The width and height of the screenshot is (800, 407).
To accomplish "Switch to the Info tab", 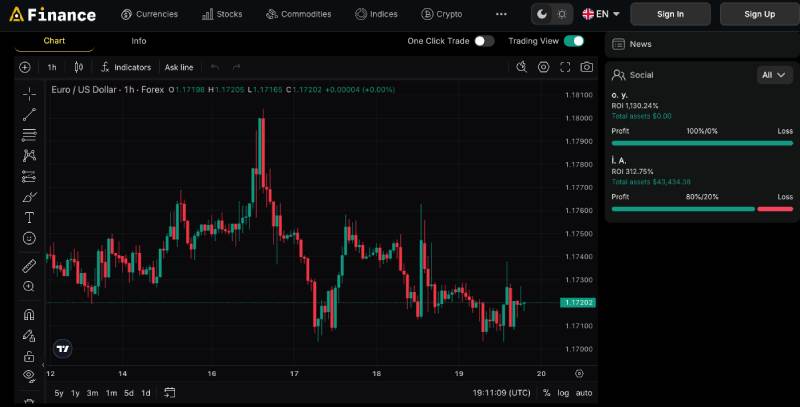I will [x=139, y=41].
